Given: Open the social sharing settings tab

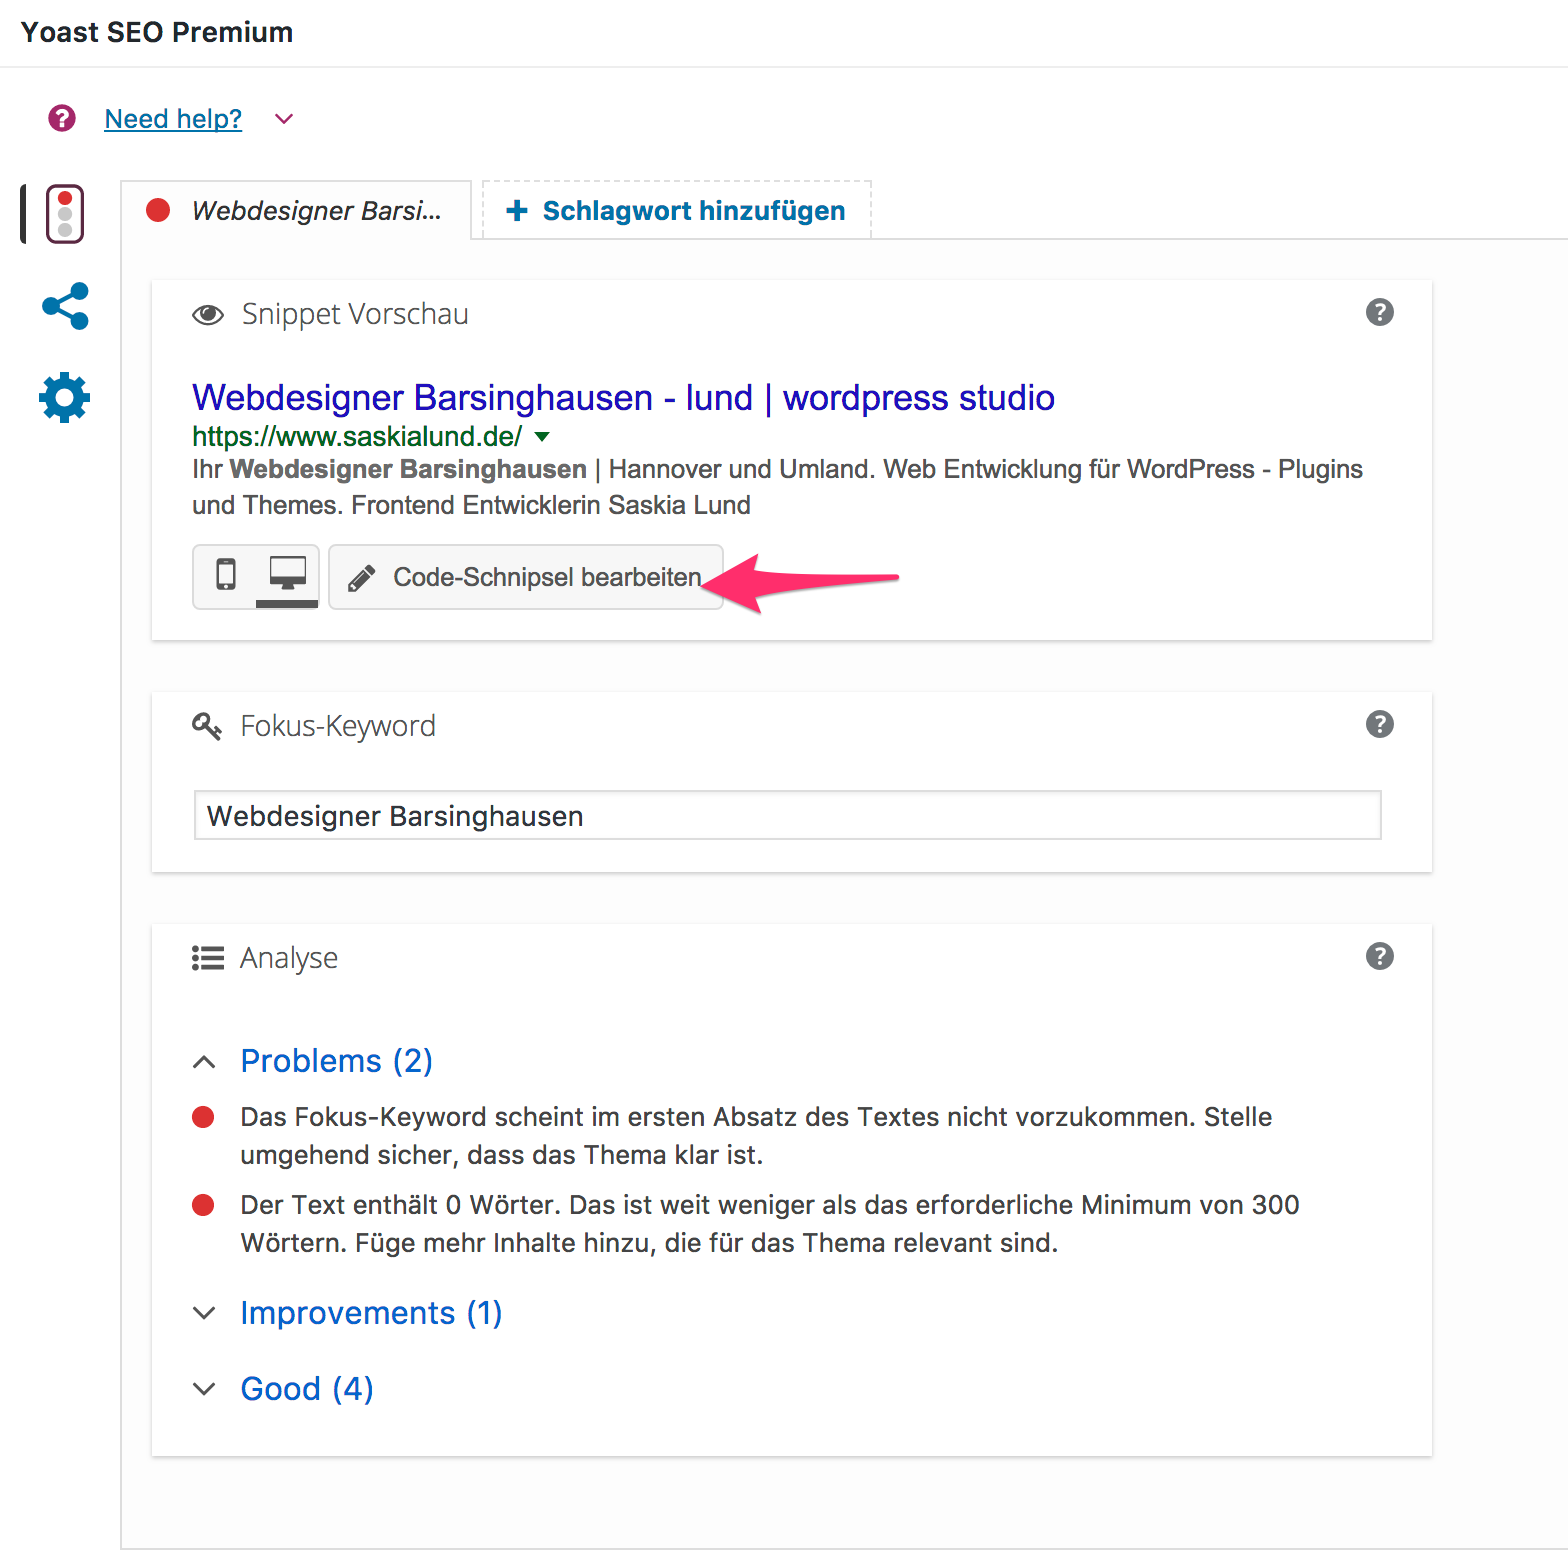Looking at the screenshot, I should click(x=65, y=306).
